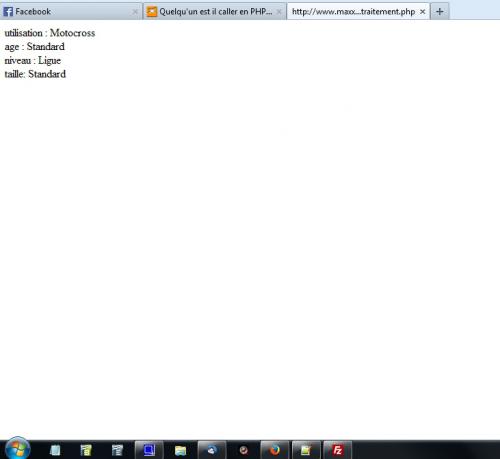
Task: Open the blue cloud app in taskbar
Action: point(212,450)
